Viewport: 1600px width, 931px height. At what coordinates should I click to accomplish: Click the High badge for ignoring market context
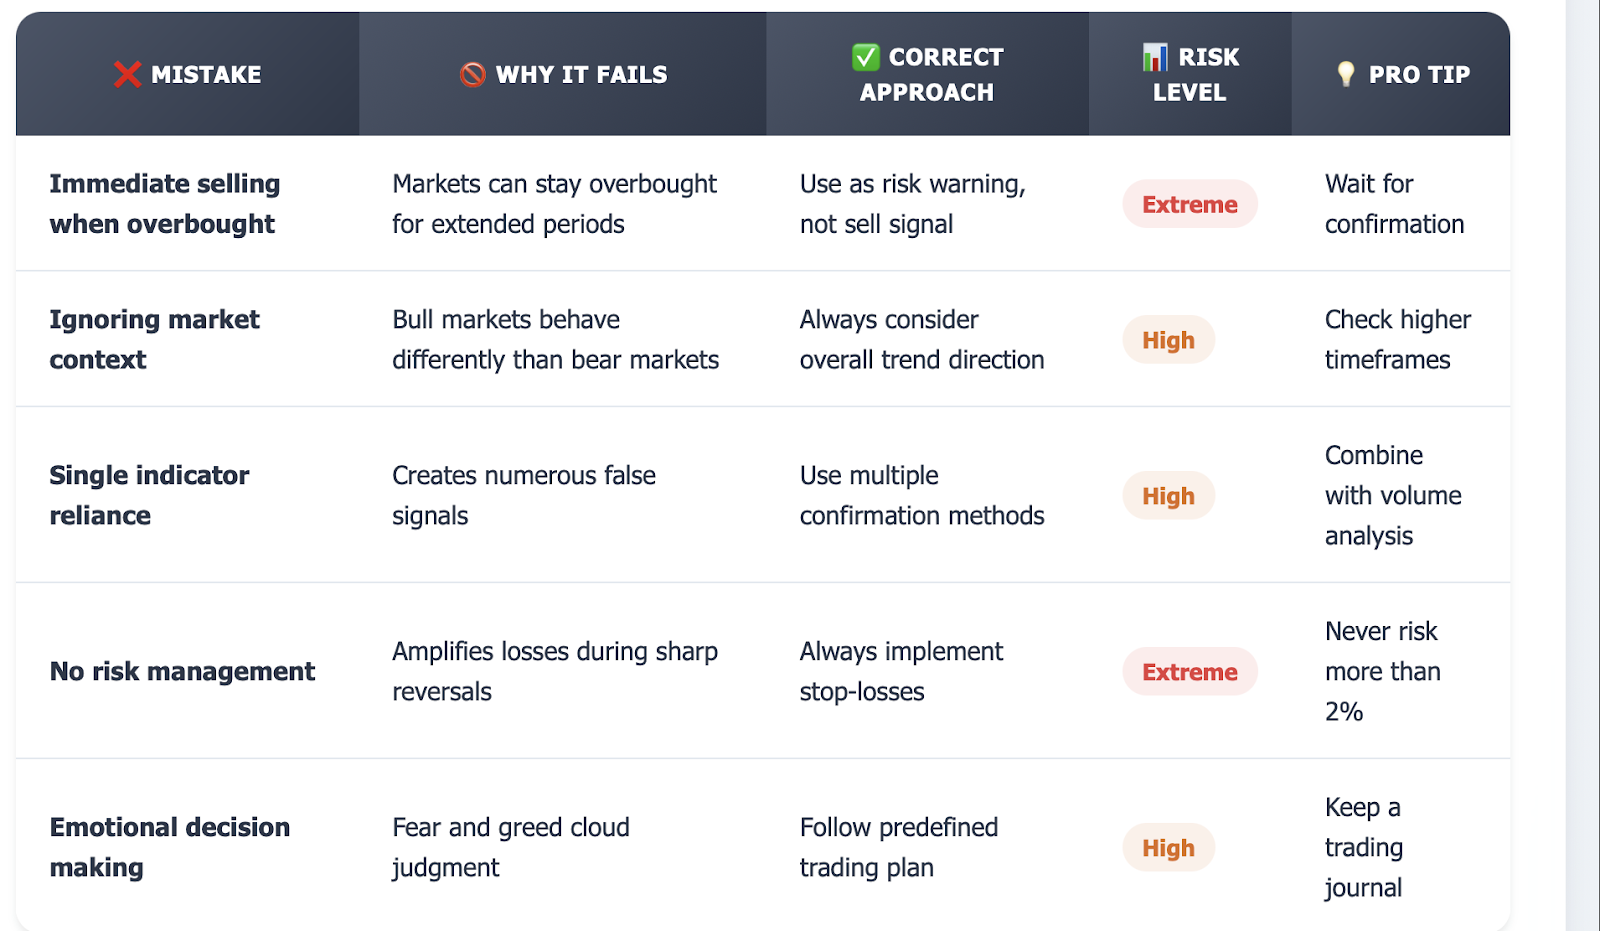tap(1168, 340)
